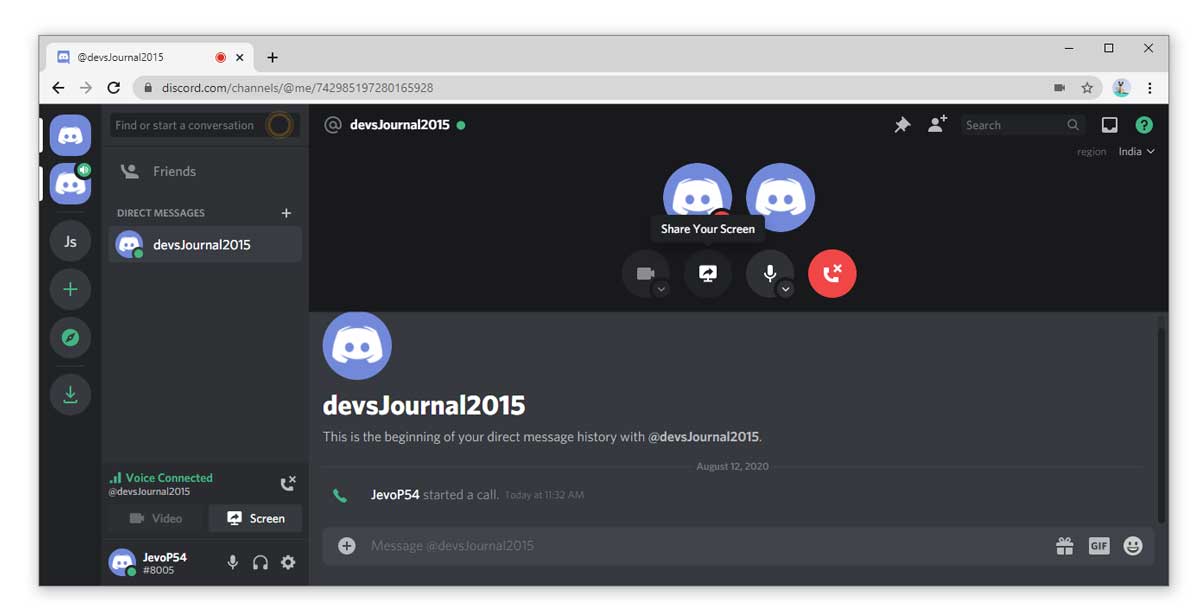Bookmark page with star icon
This screenshot has height=612, width=1200.
(1087, 88)
